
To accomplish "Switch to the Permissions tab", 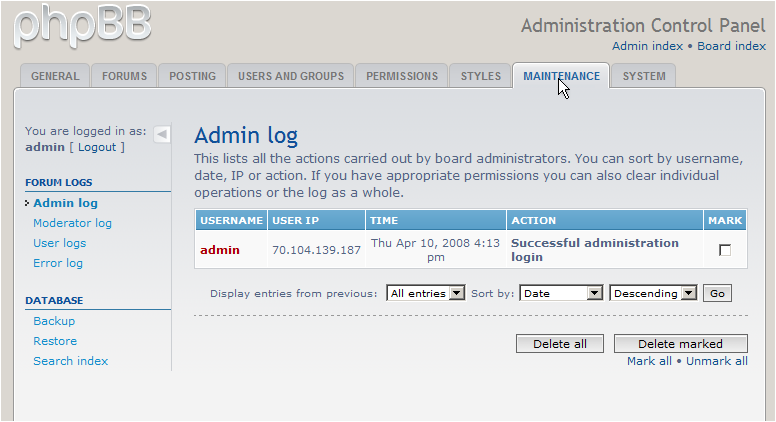I will point(402,76).
